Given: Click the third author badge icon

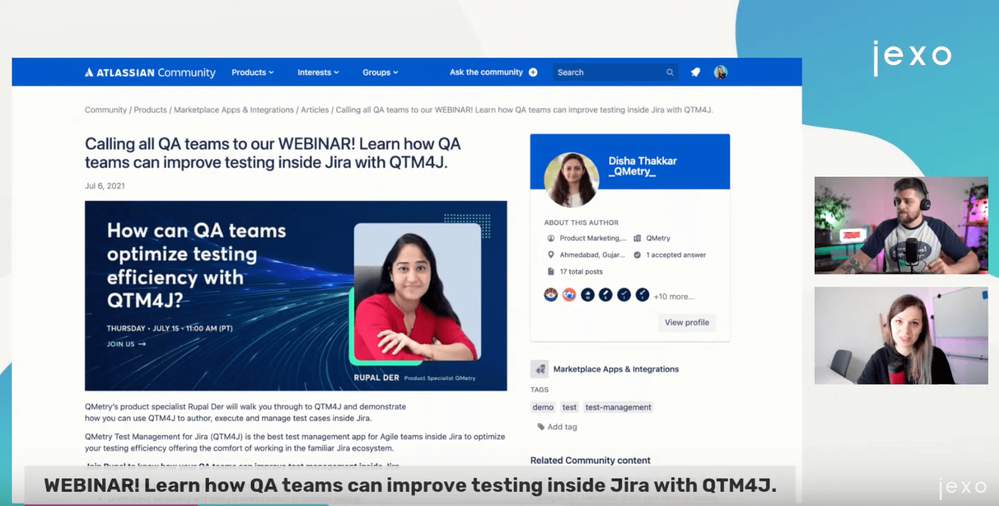Looking at the screenshot, I should [587, 294].
